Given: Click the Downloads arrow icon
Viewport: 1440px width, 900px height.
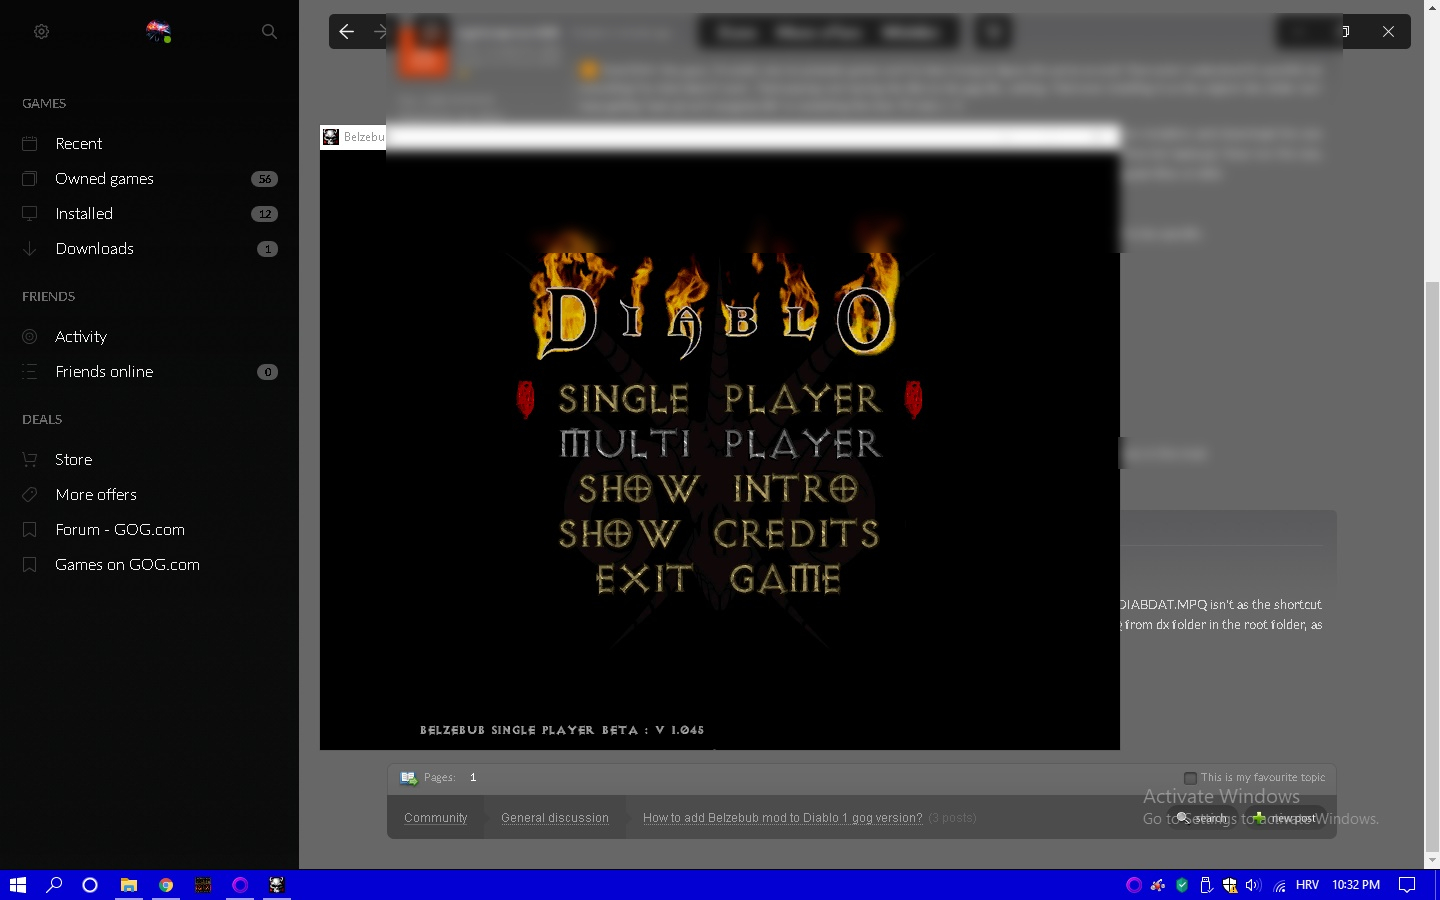Looking at the screenshot, I should [30, 249].
